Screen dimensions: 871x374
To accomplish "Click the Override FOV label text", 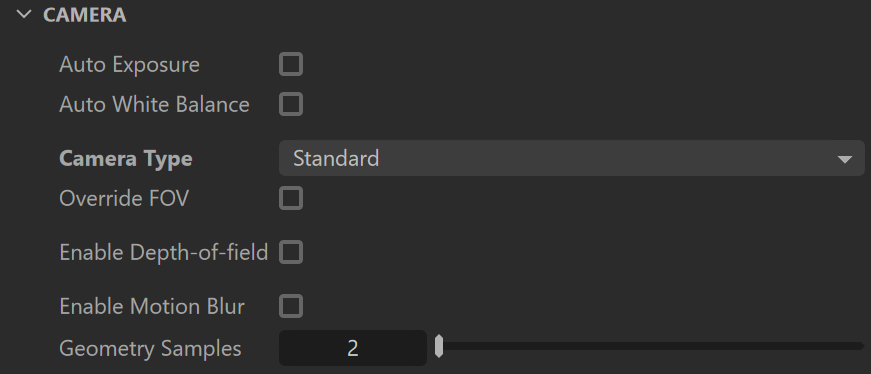I will (x=124, y=198).
